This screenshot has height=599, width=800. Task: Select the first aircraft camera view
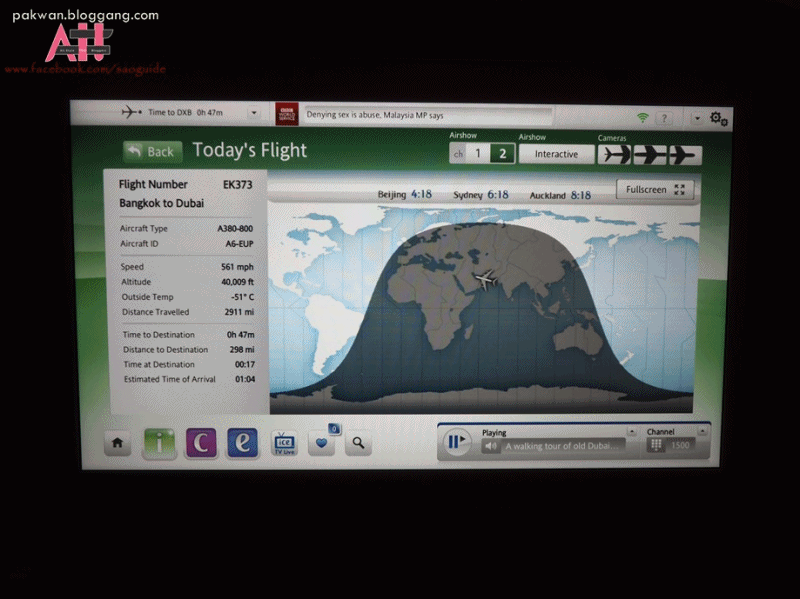pos(614,155)
